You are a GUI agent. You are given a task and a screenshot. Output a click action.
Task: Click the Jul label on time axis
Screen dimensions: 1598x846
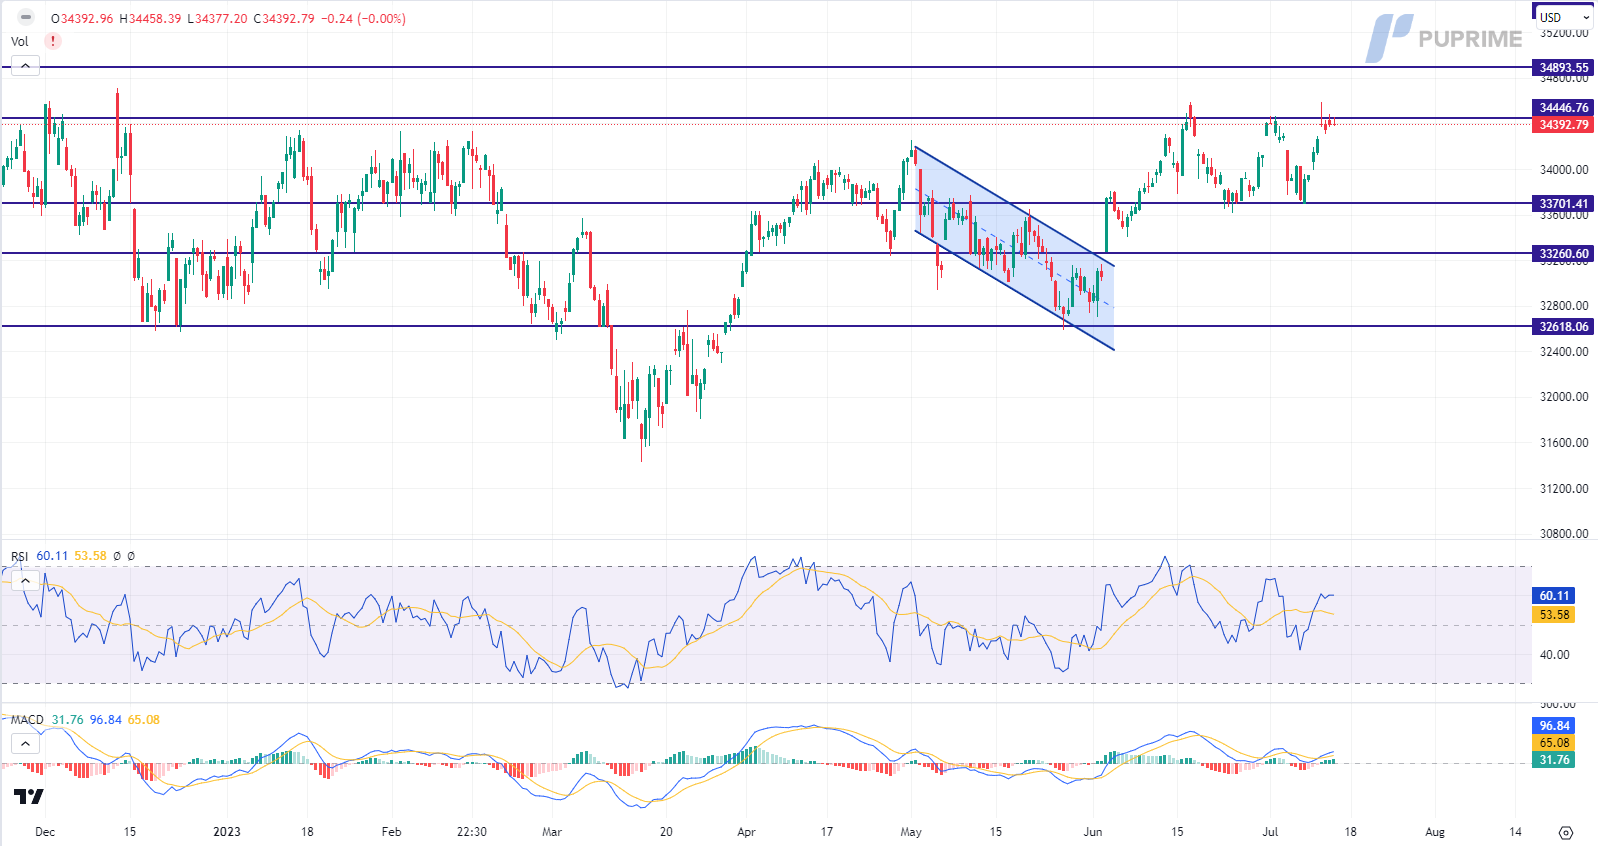pos(1270,832)
